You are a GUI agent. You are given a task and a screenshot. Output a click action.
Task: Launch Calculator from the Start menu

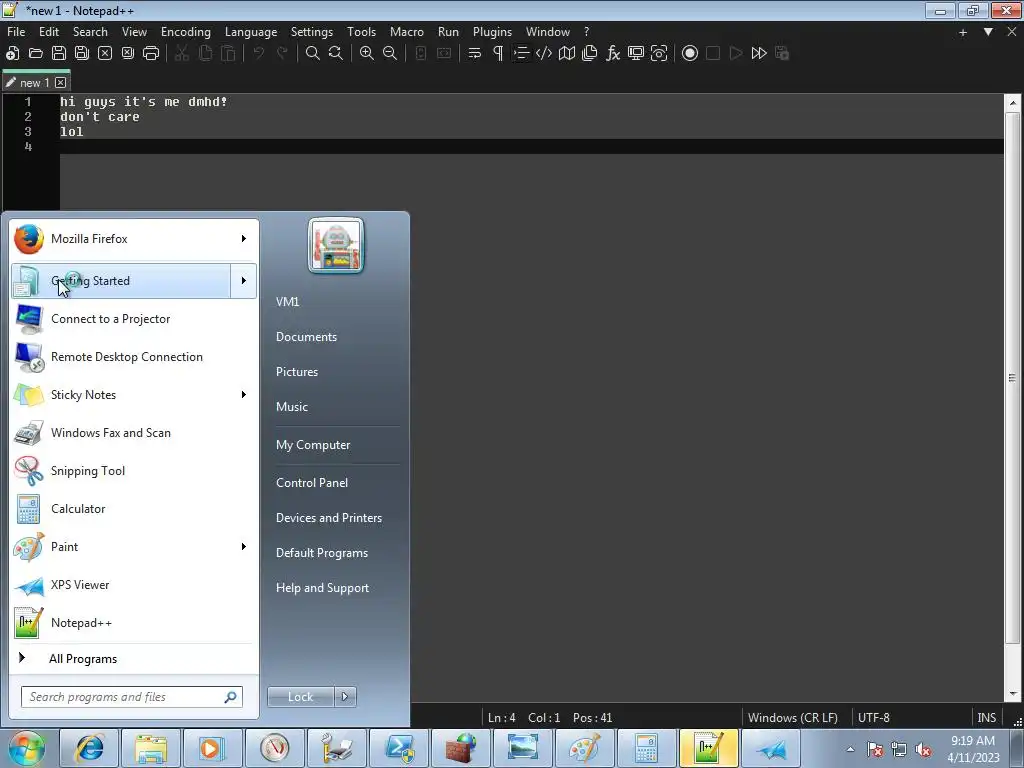tap(133, 509)
